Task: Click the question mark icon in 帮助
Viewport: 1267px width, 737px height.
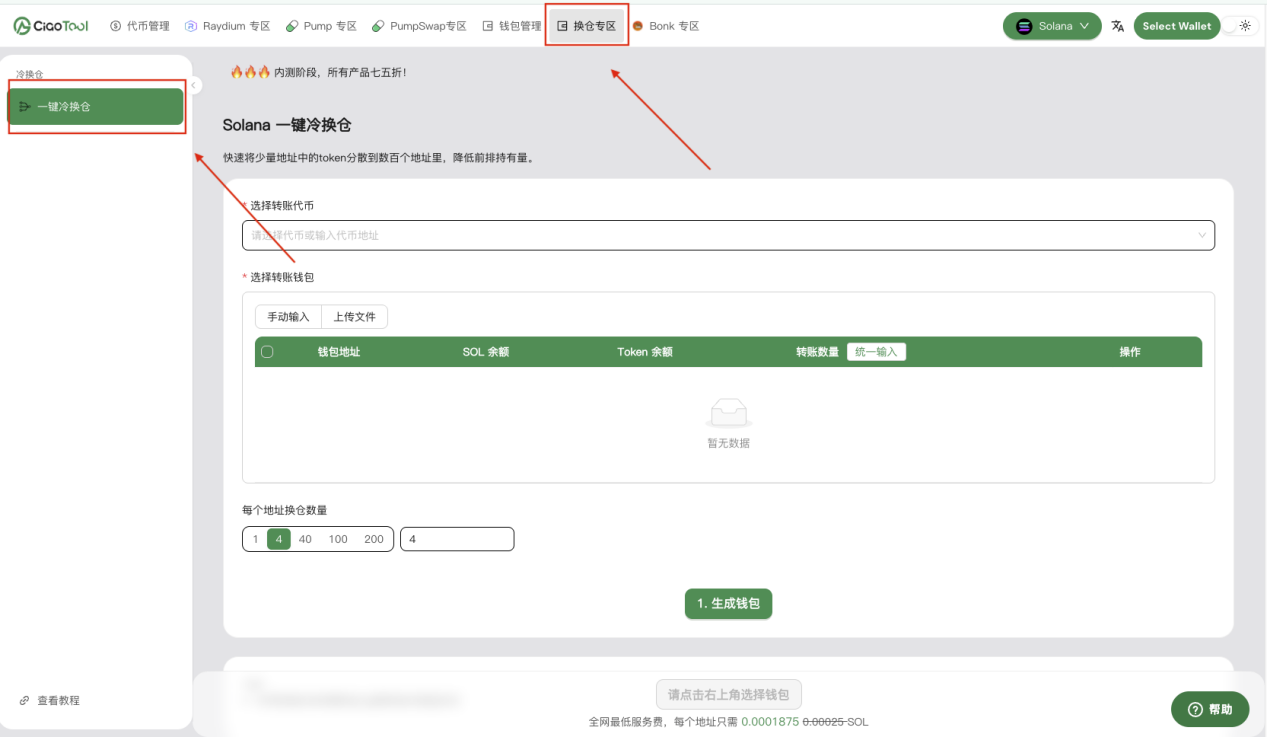Action: coord(1194,709)
